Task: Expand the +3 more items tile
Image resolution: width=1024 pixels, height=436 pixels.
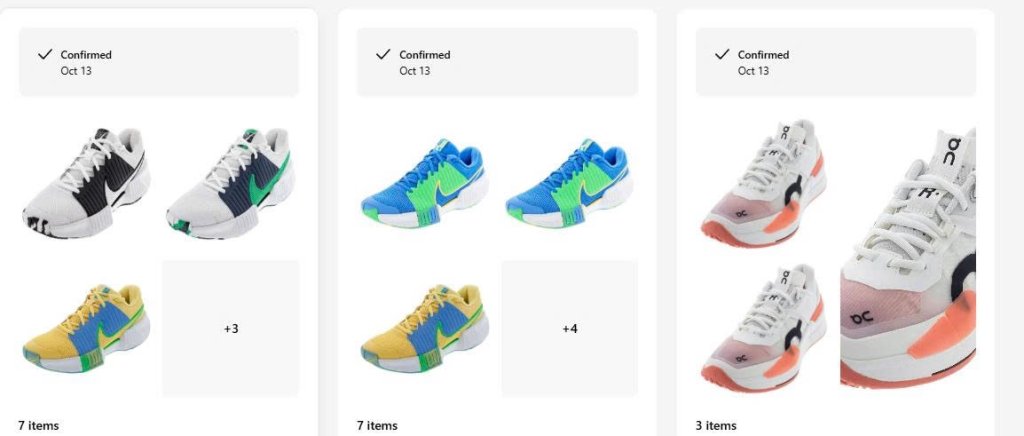Action: click(231, 328)
